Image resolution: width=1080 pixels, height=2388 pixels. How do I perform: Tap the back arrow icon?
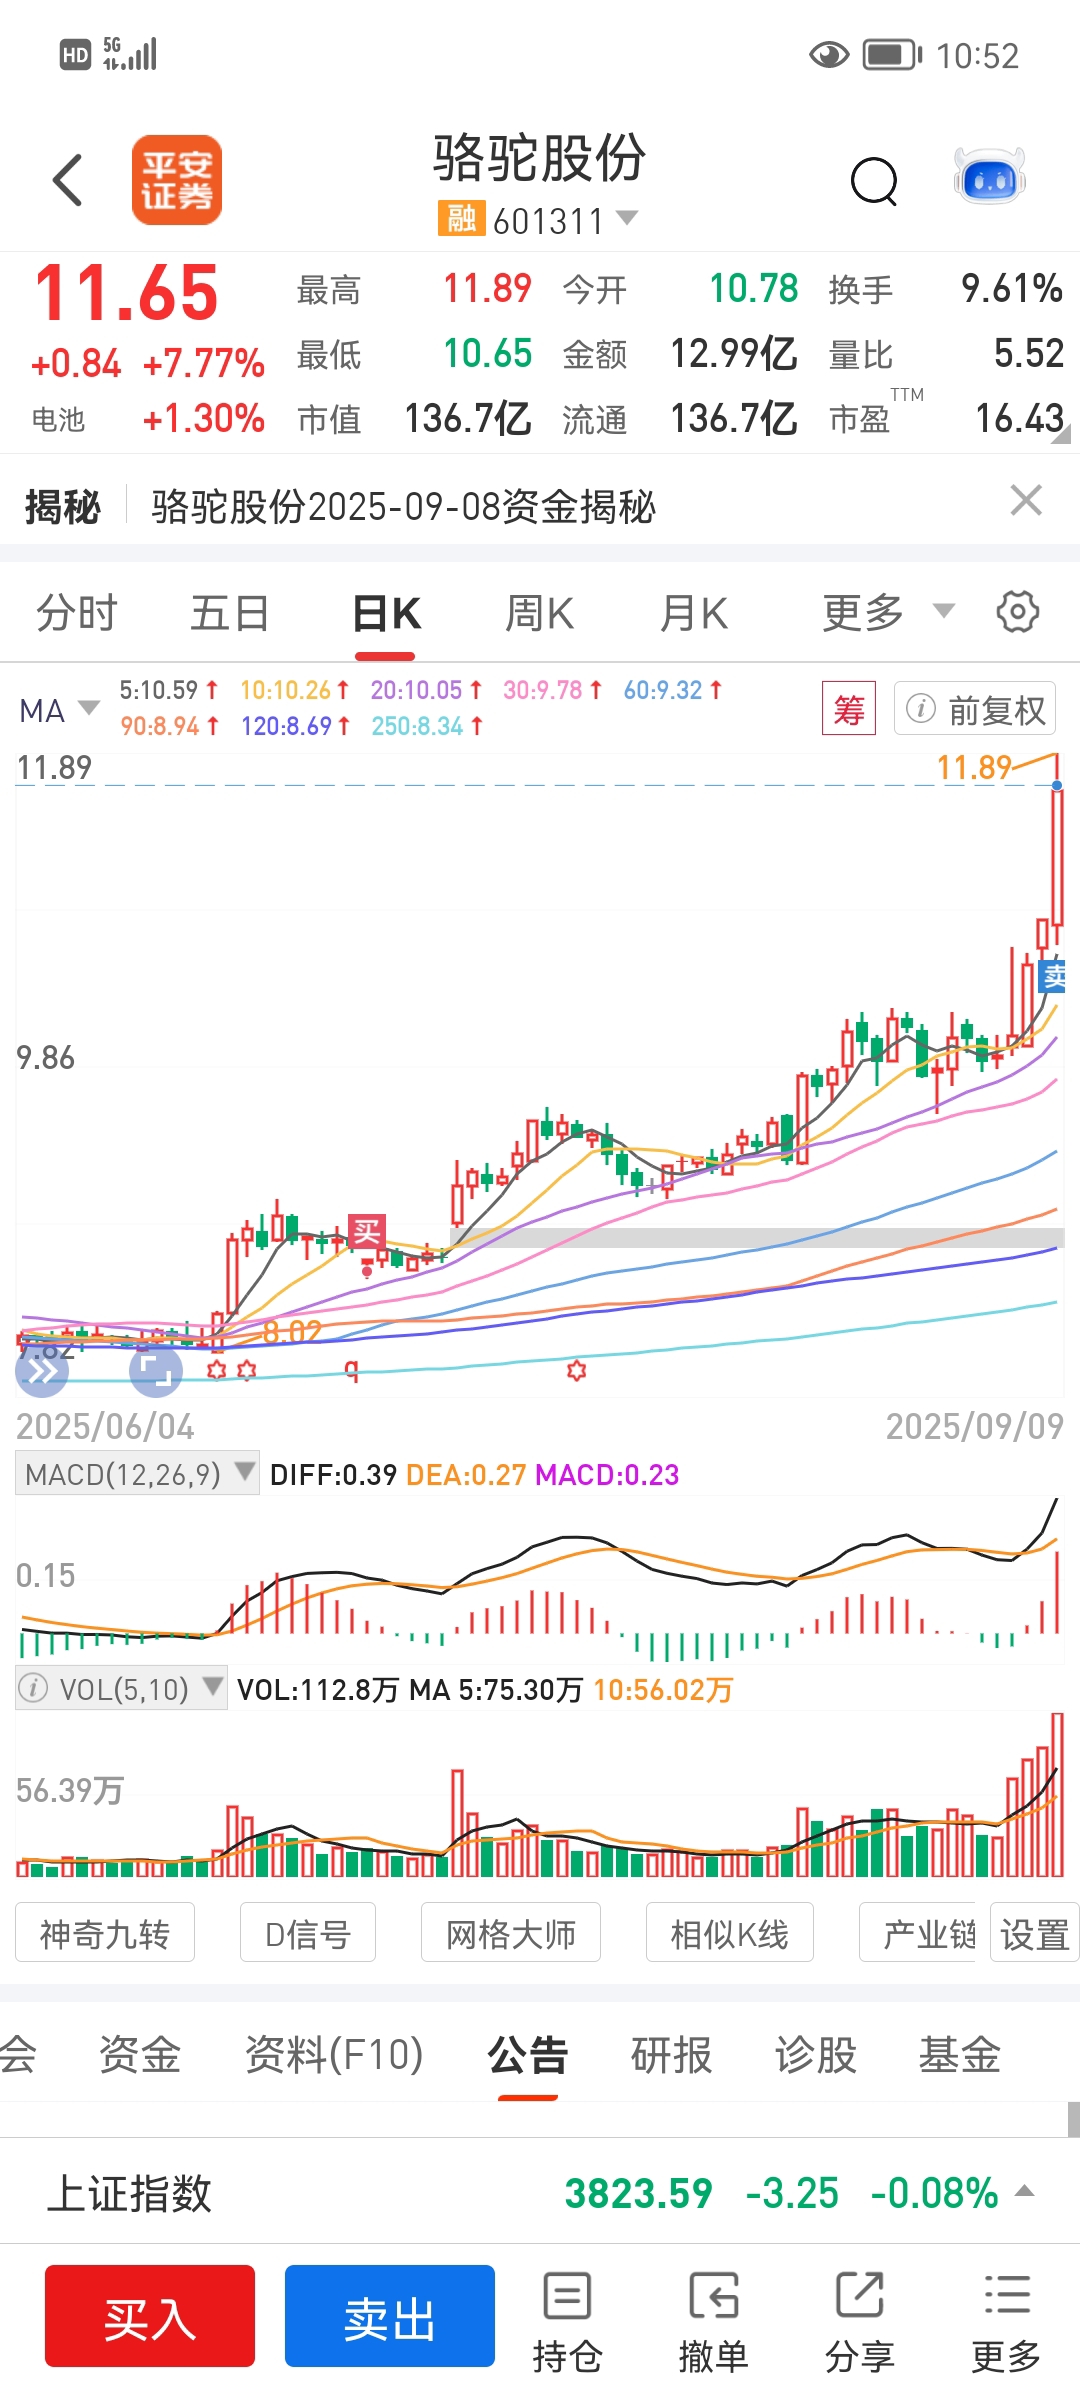tap(68, 180)
